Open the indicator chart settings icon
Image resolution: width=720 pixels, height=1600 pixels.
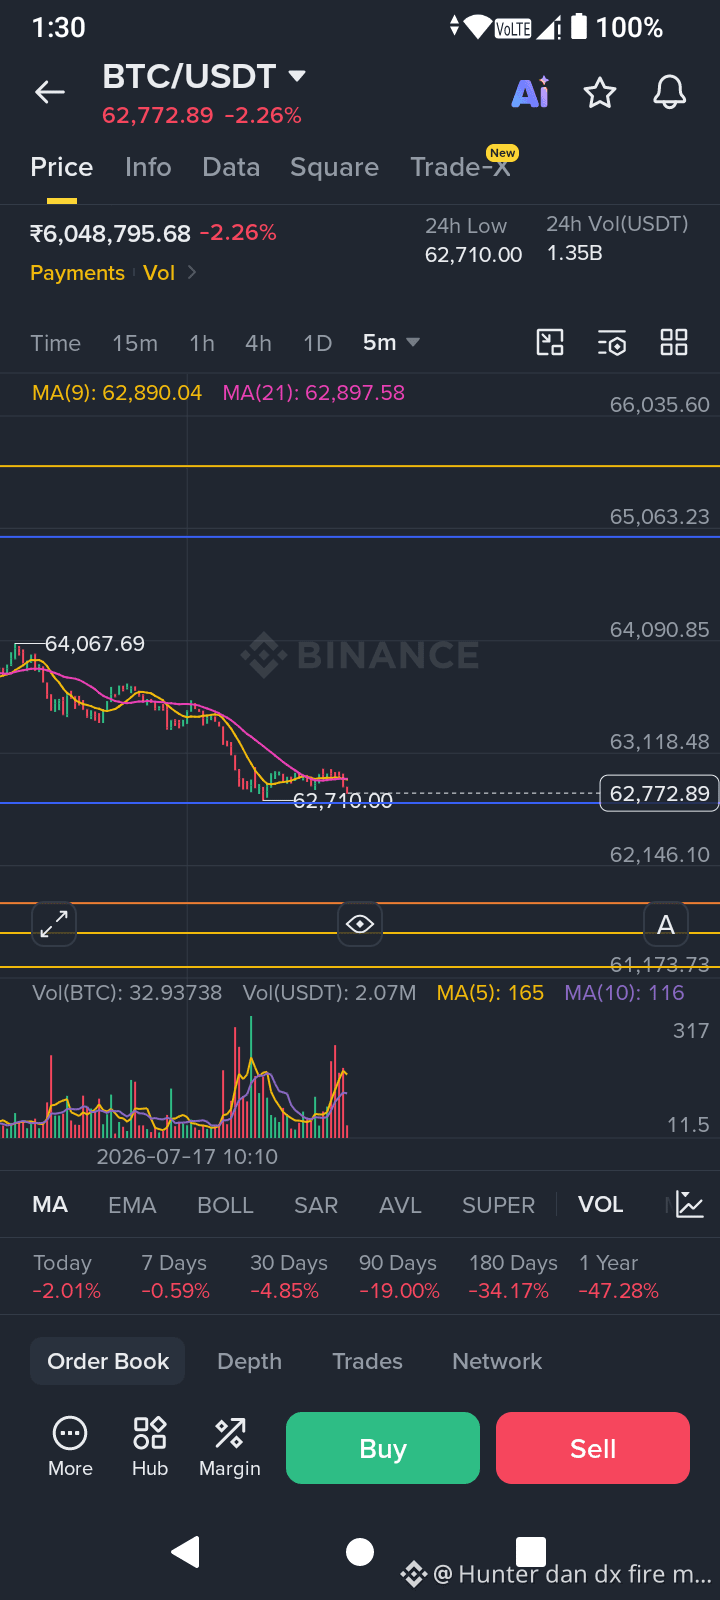click(690, 1205)
